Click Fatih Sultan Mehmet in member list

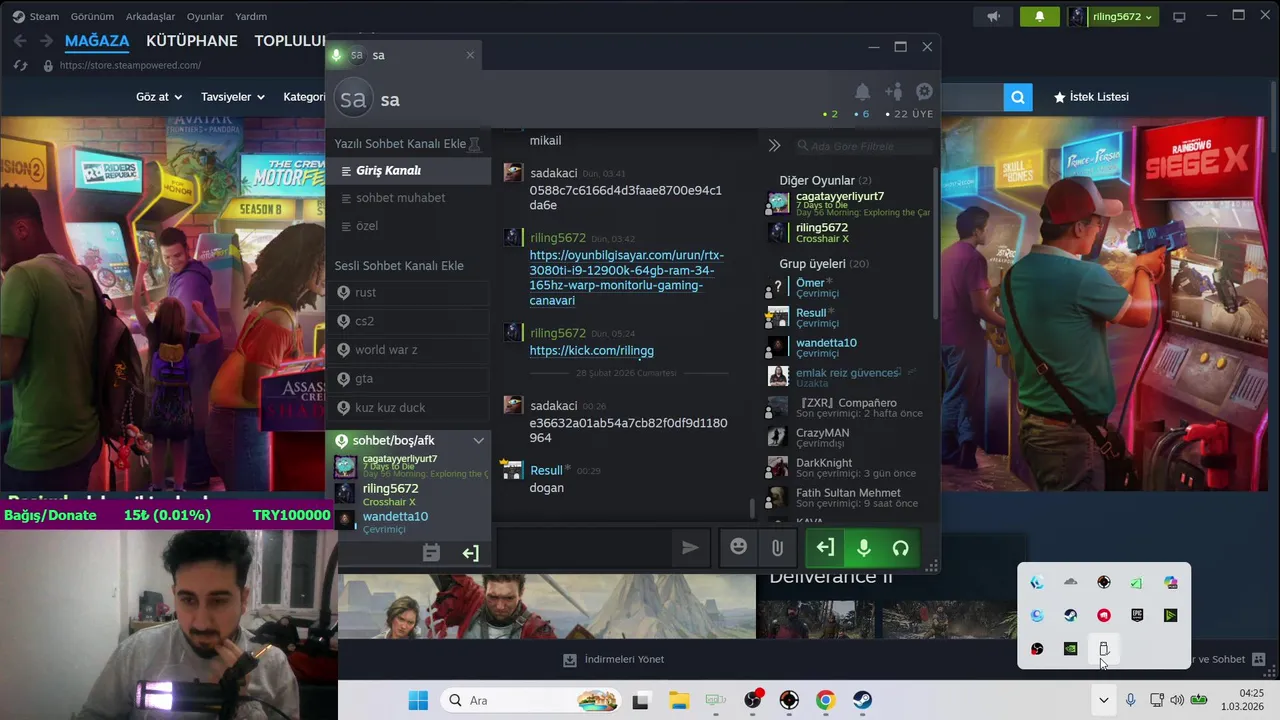848,498
